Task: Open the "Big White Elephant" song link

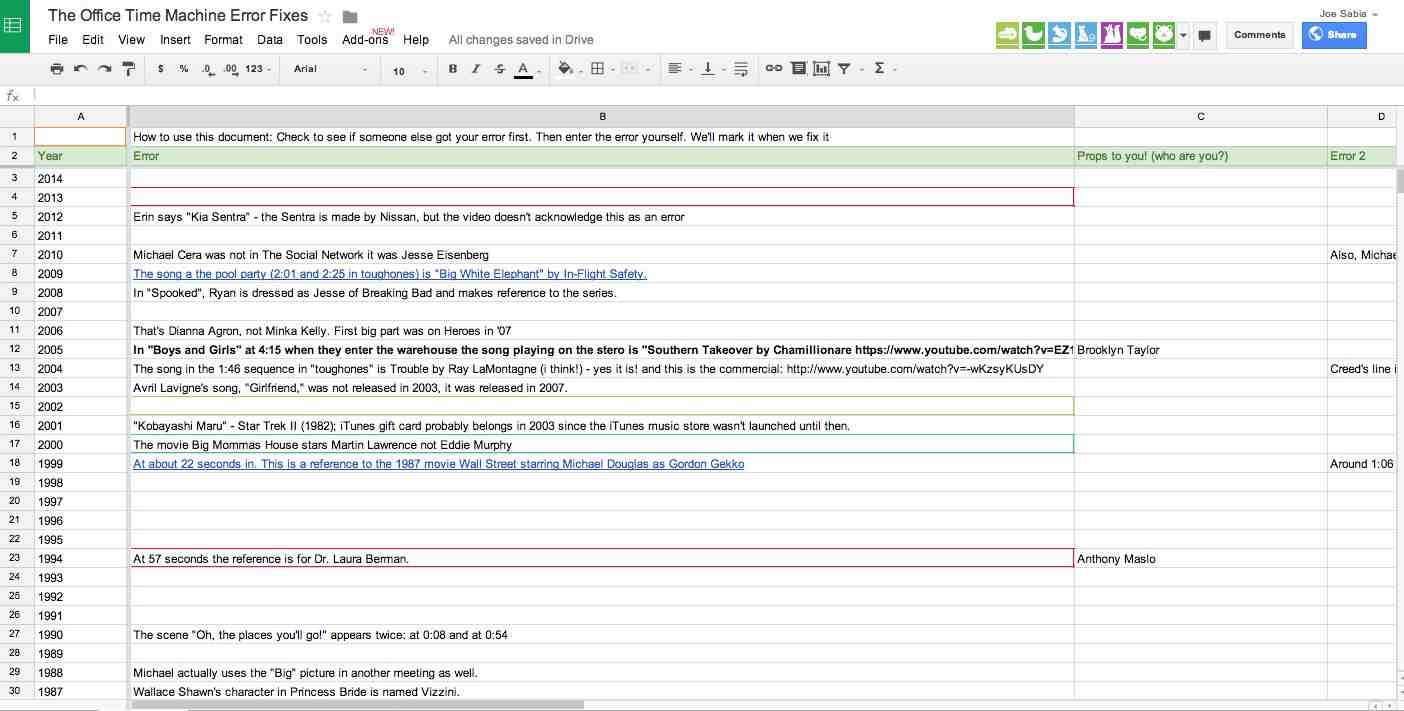Action: click(390, 274)
